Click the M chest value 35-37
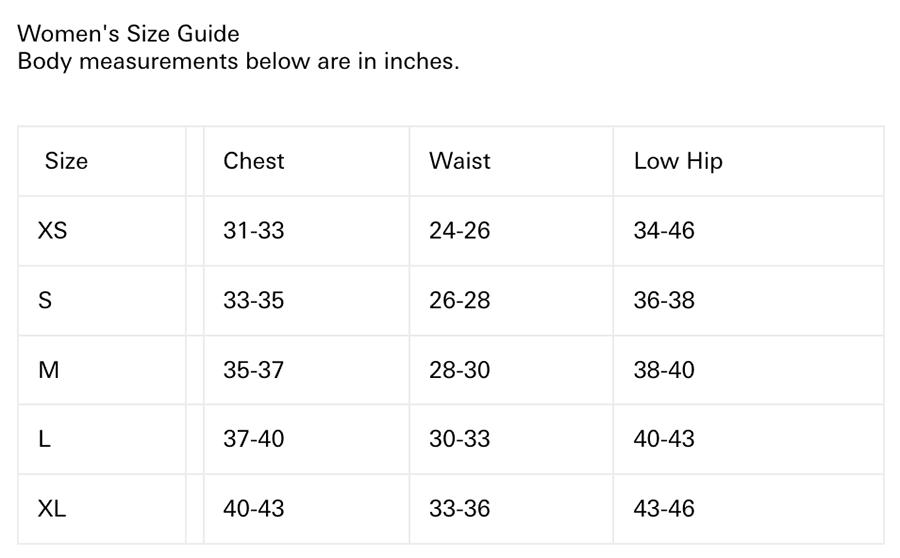Screen dimensions: 900x558 point(254,370)
